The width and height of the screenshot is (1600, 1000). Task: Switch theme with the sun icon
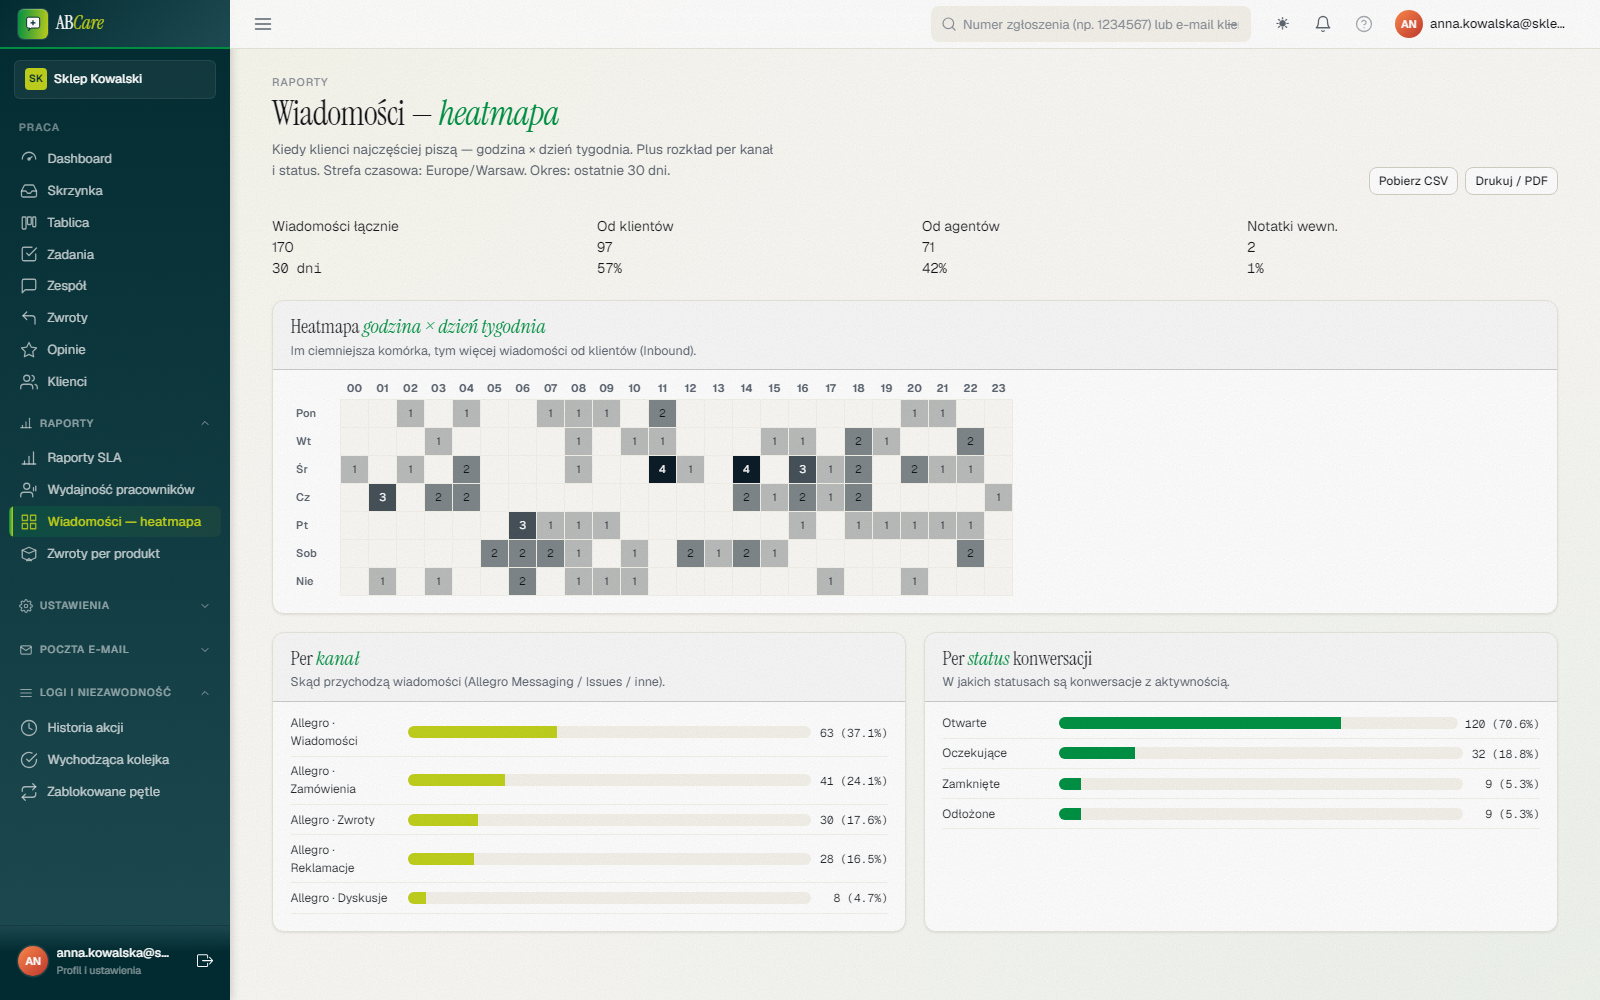pos(1282,24)
